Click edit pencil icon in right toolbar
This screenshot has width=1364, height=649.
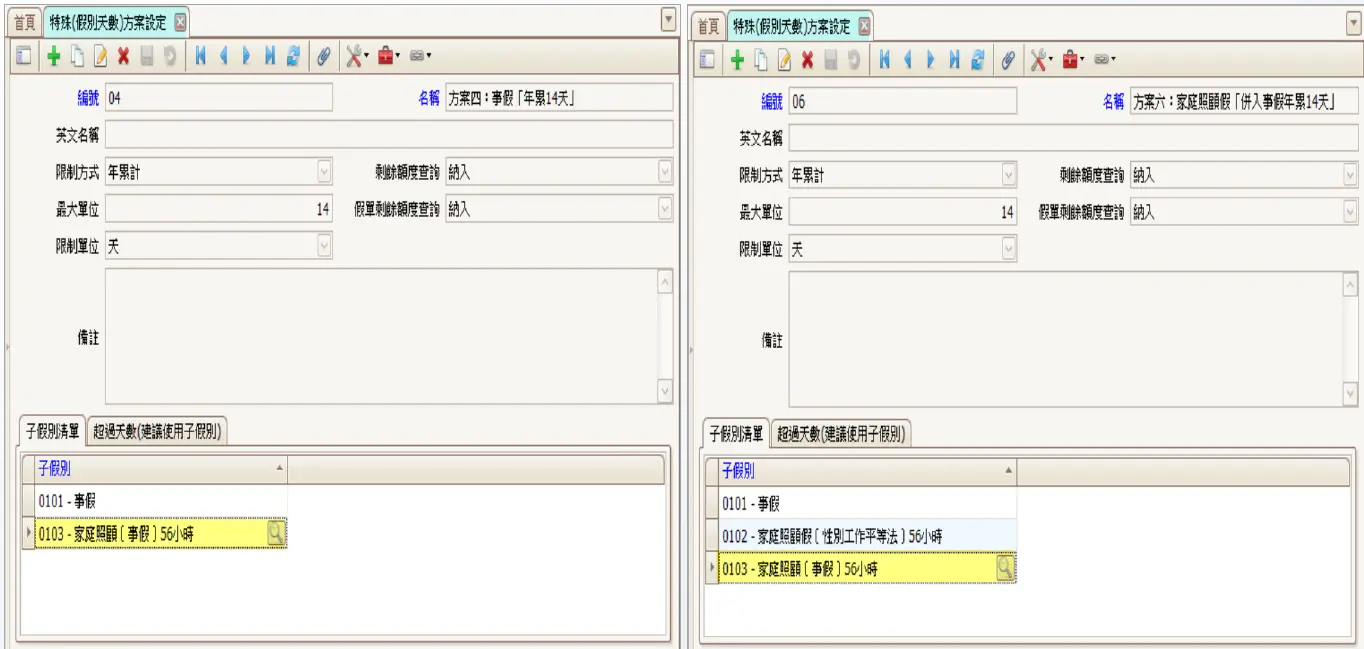(785, 60)
